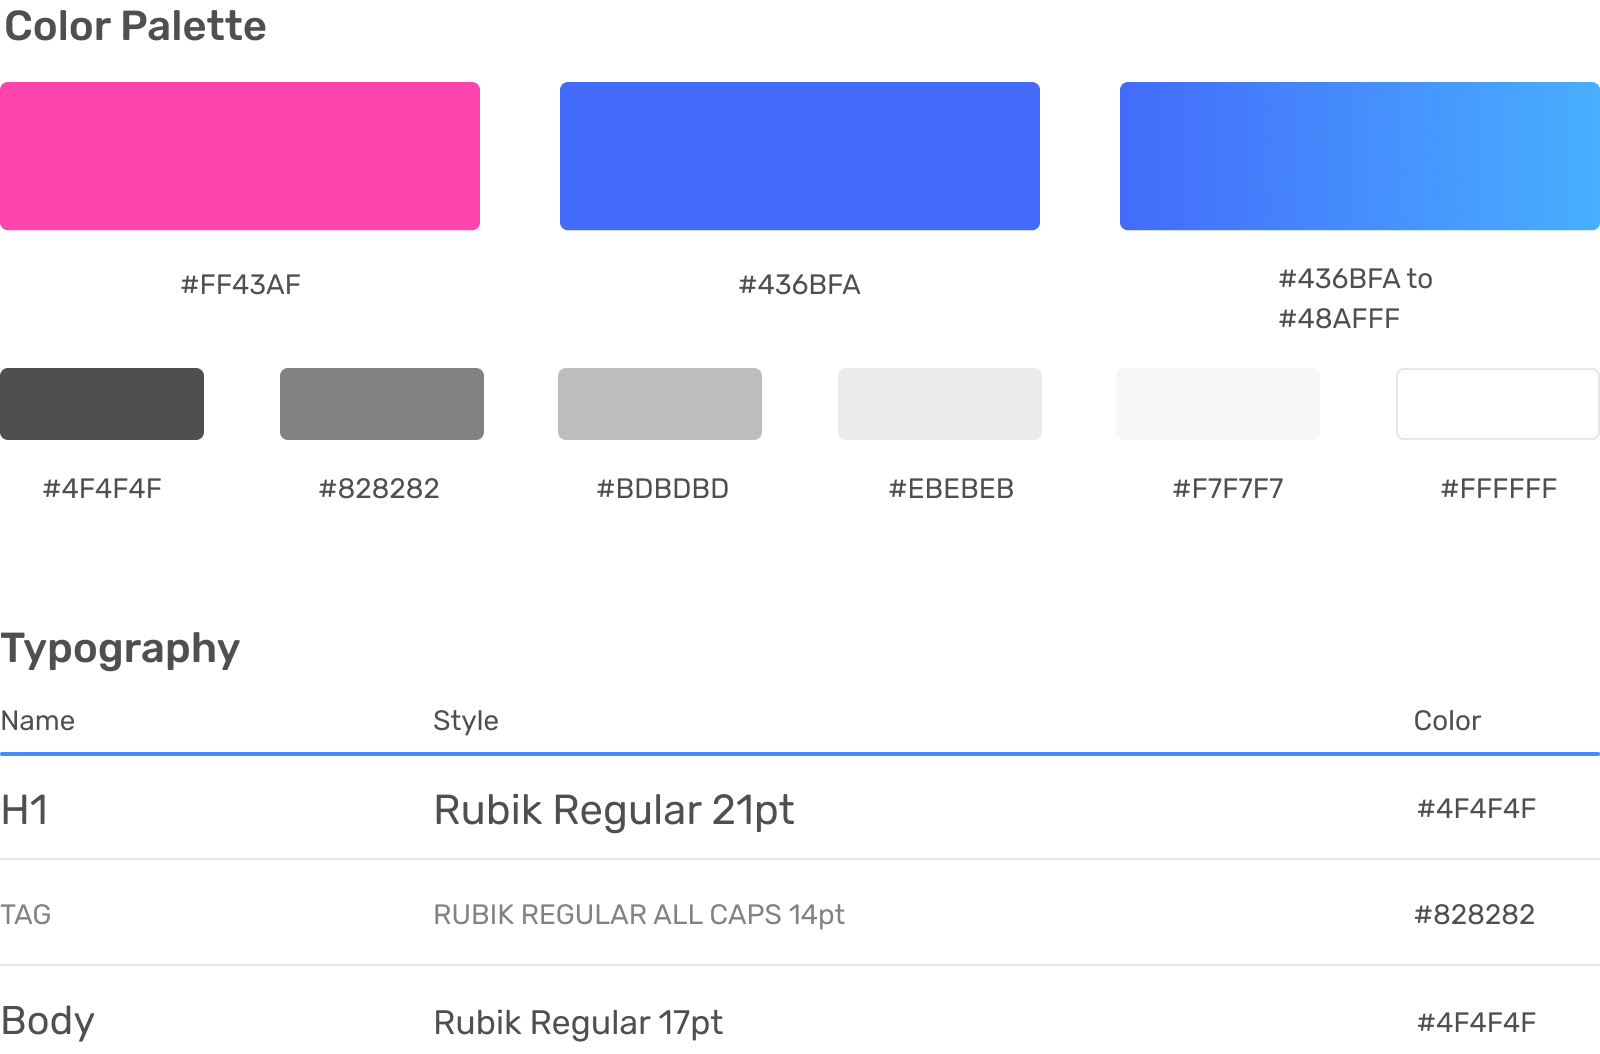Screen dimensions: 1600x1054
Task: Click 'Rubik Regular 21pt' style text
Action: (x=614, y=810)
